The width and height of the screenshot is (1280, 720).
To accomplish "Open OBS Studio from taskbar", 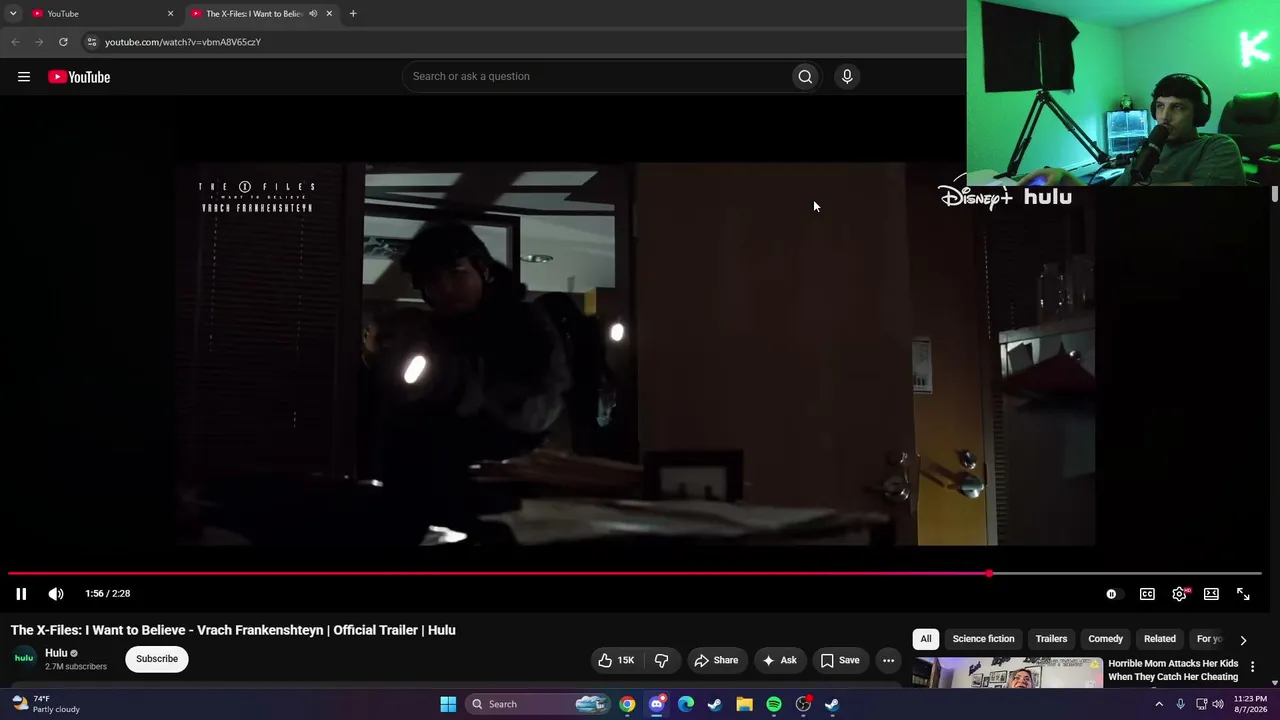I will pyautogui.click(x=803, y=704).
